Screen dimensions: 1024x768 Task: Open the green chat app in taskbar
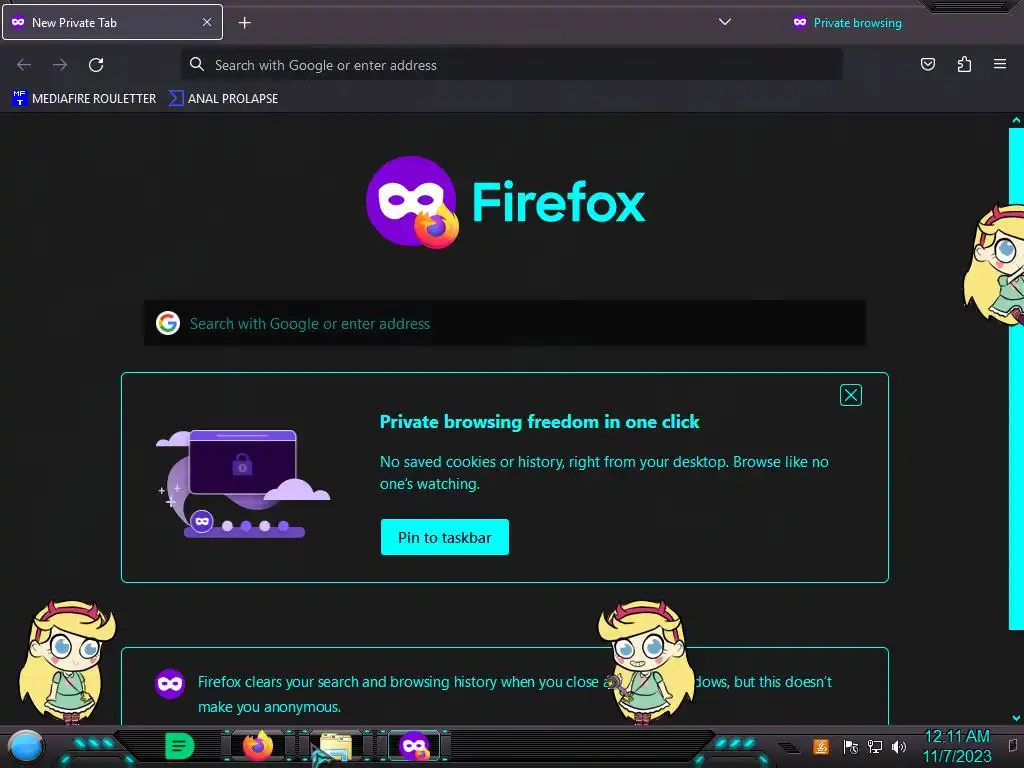[x=180, y=746]
